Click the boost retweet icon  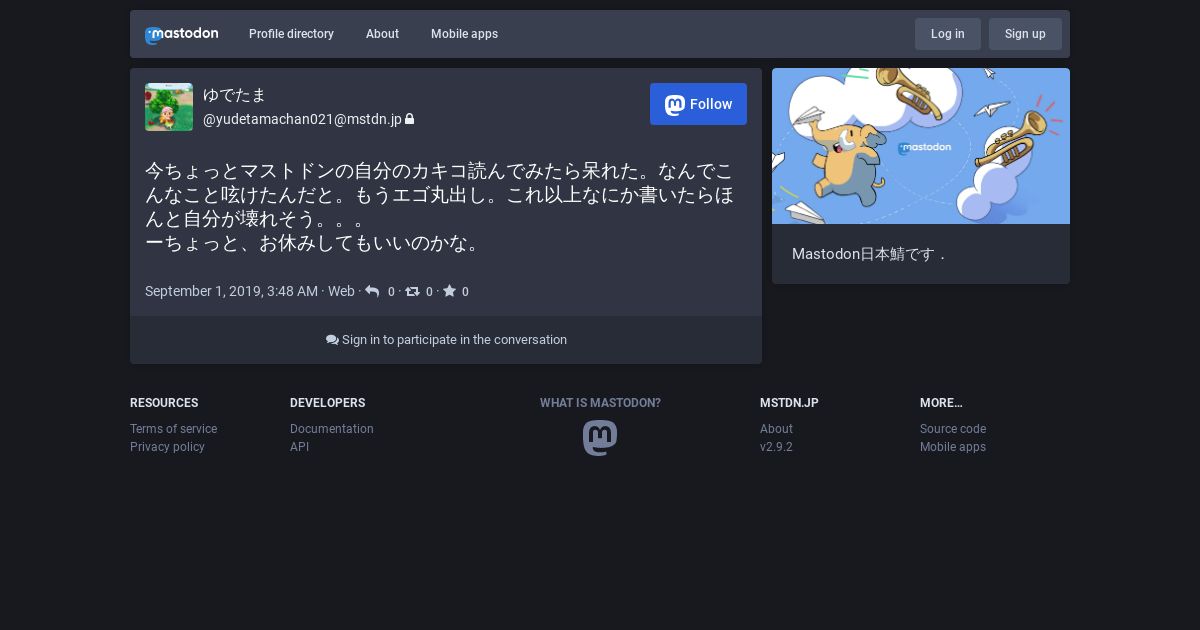tap(412, 291)
